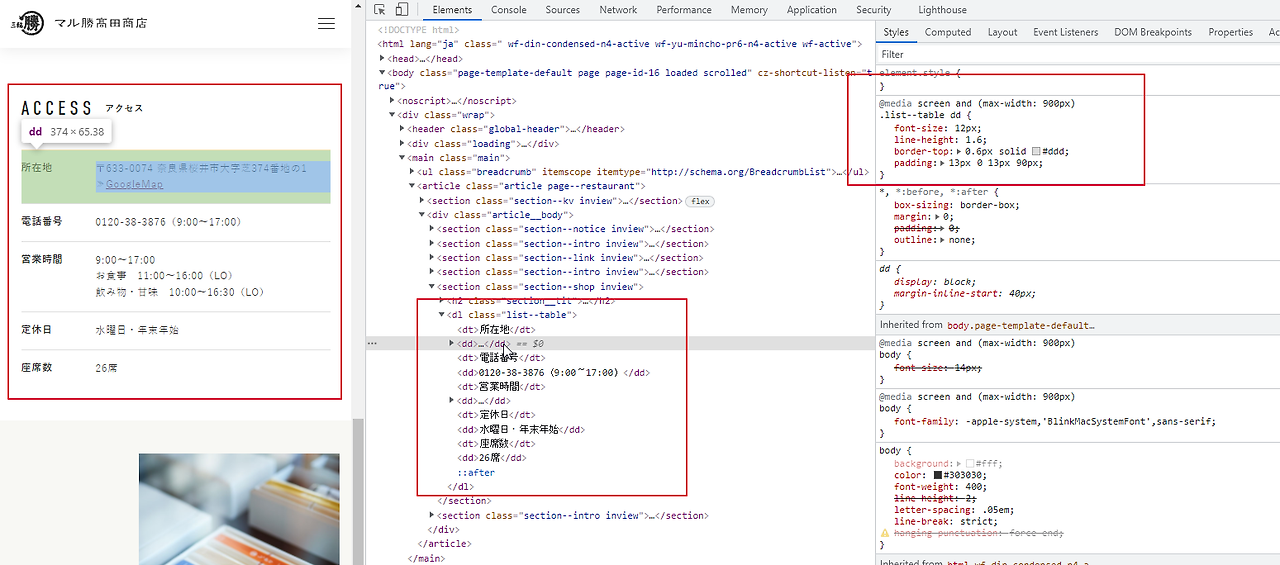Click the #fff background color swatch
Image resolution: width=1280 pixels, height=565 pixels.
click(x=968, y=464)
